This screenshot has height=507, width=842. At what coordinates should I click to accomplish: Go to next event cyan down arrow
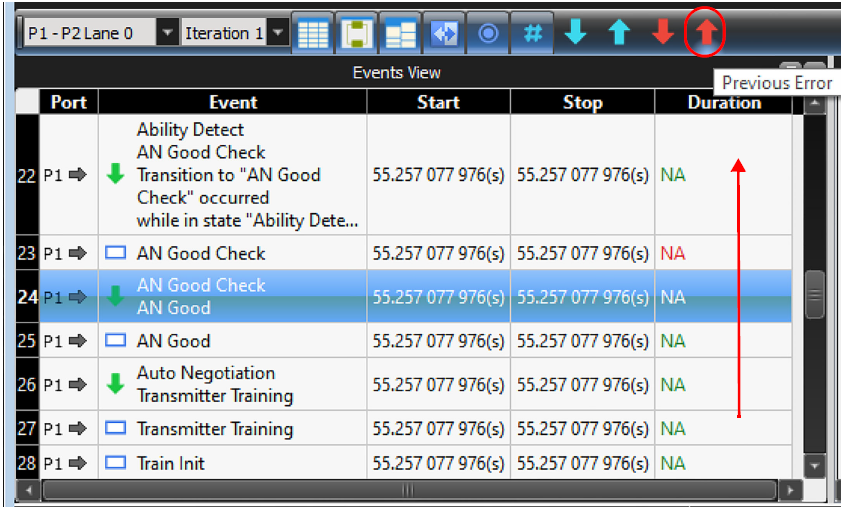point(576,32)
